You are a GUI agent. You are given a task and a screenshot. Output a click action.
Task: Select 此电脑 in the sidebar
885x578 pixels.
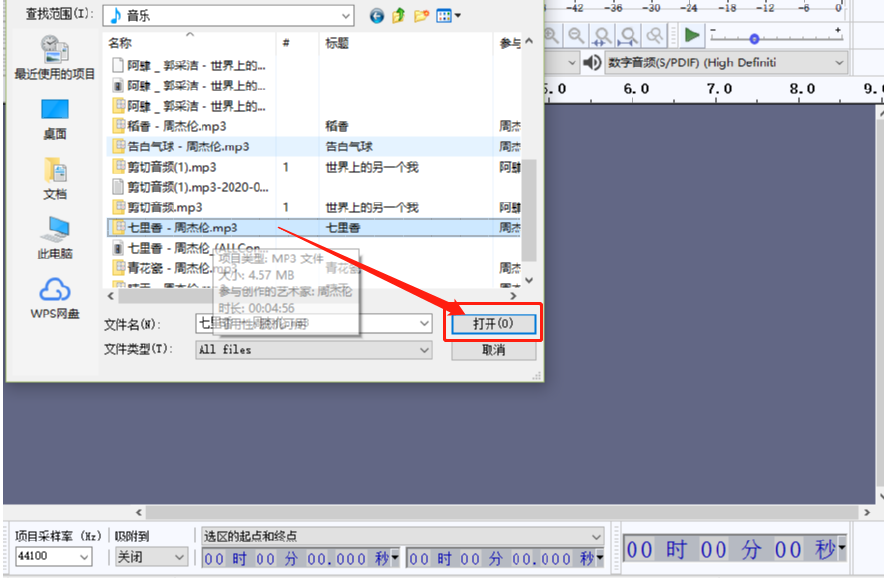[x=55, y=238]
